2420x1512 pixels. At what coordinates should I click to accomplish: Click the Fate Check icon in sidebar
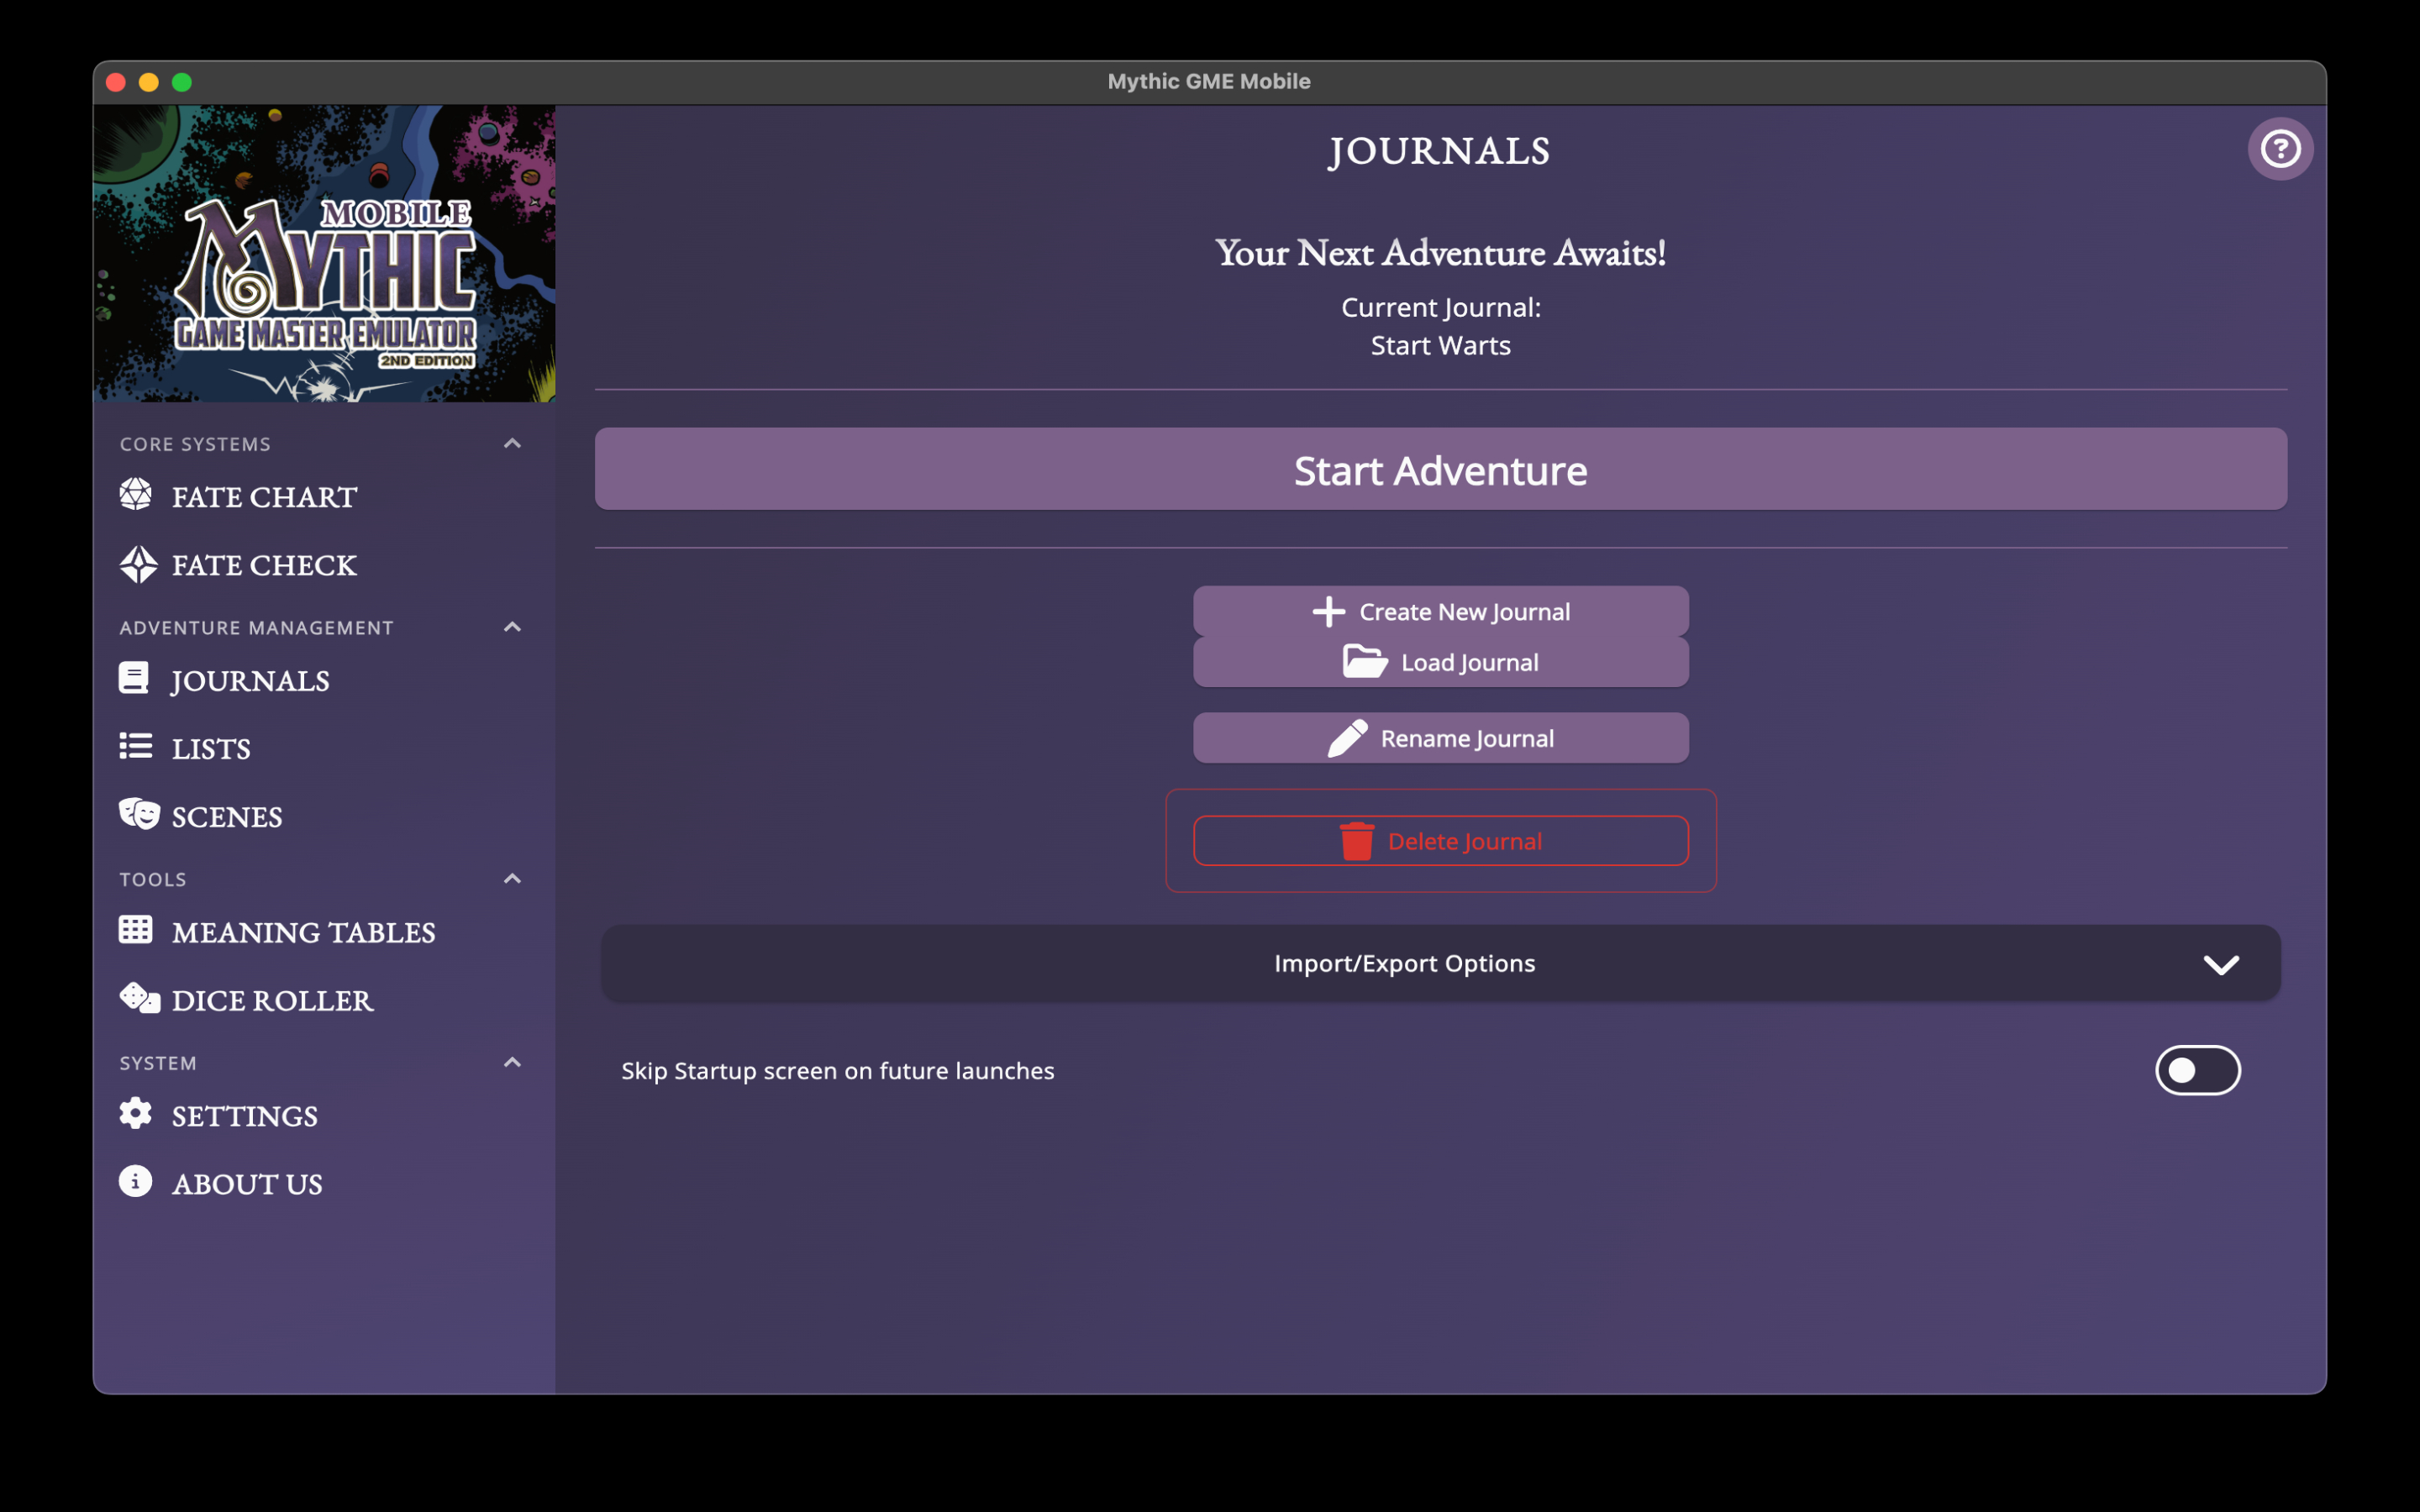pyautogui.click(x=138, y=564)
